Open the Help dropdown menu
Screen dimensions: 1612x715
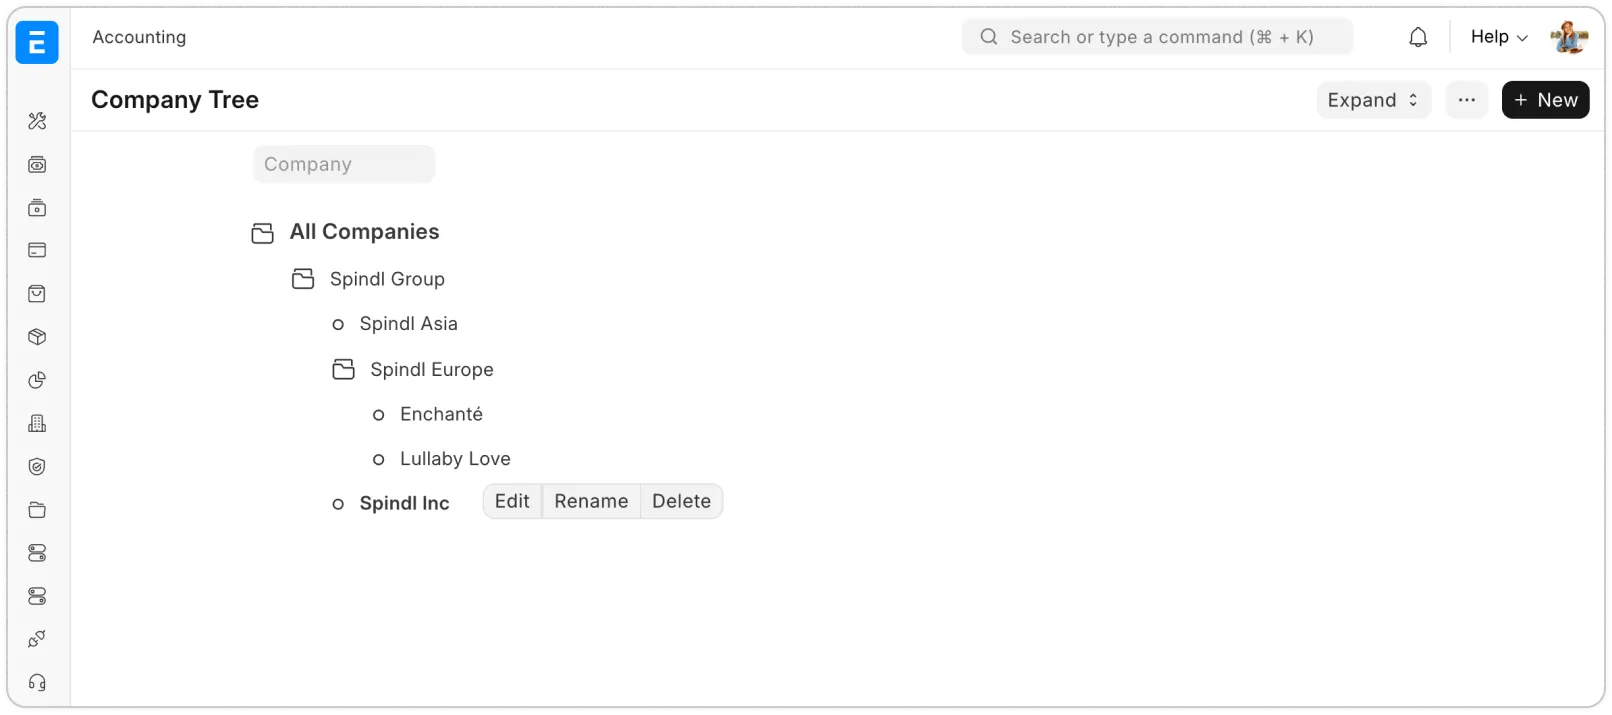click(x=1498, y=37)
